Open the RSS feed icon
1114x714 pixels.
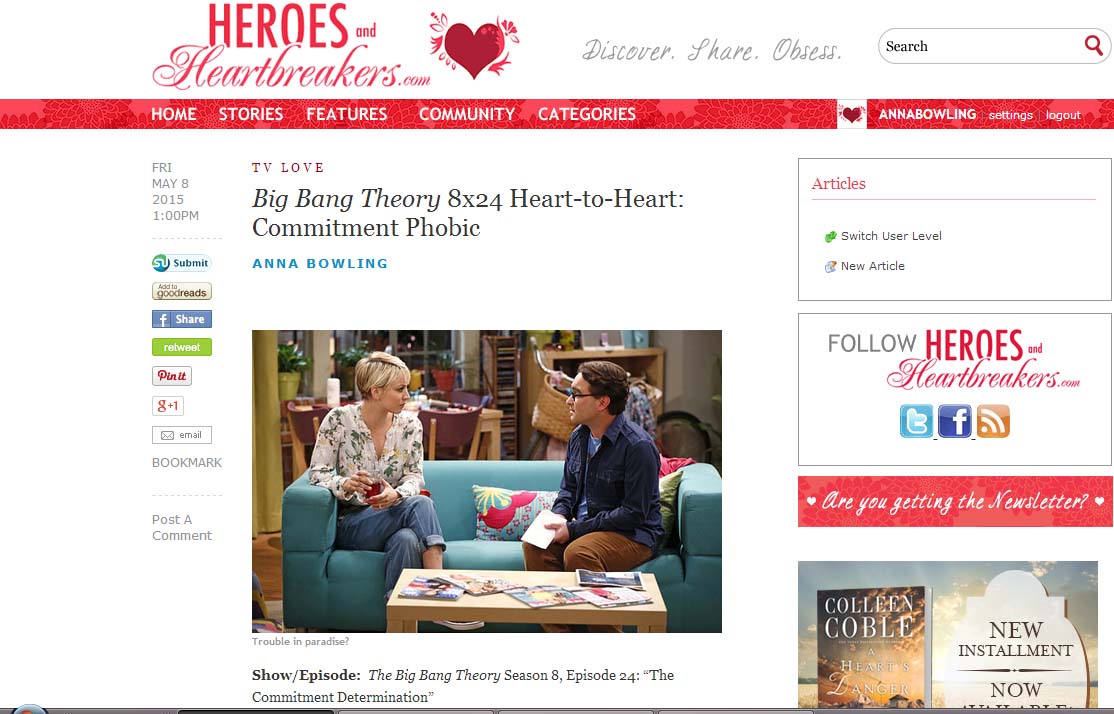pyautogui.click(x=993, y=421)
